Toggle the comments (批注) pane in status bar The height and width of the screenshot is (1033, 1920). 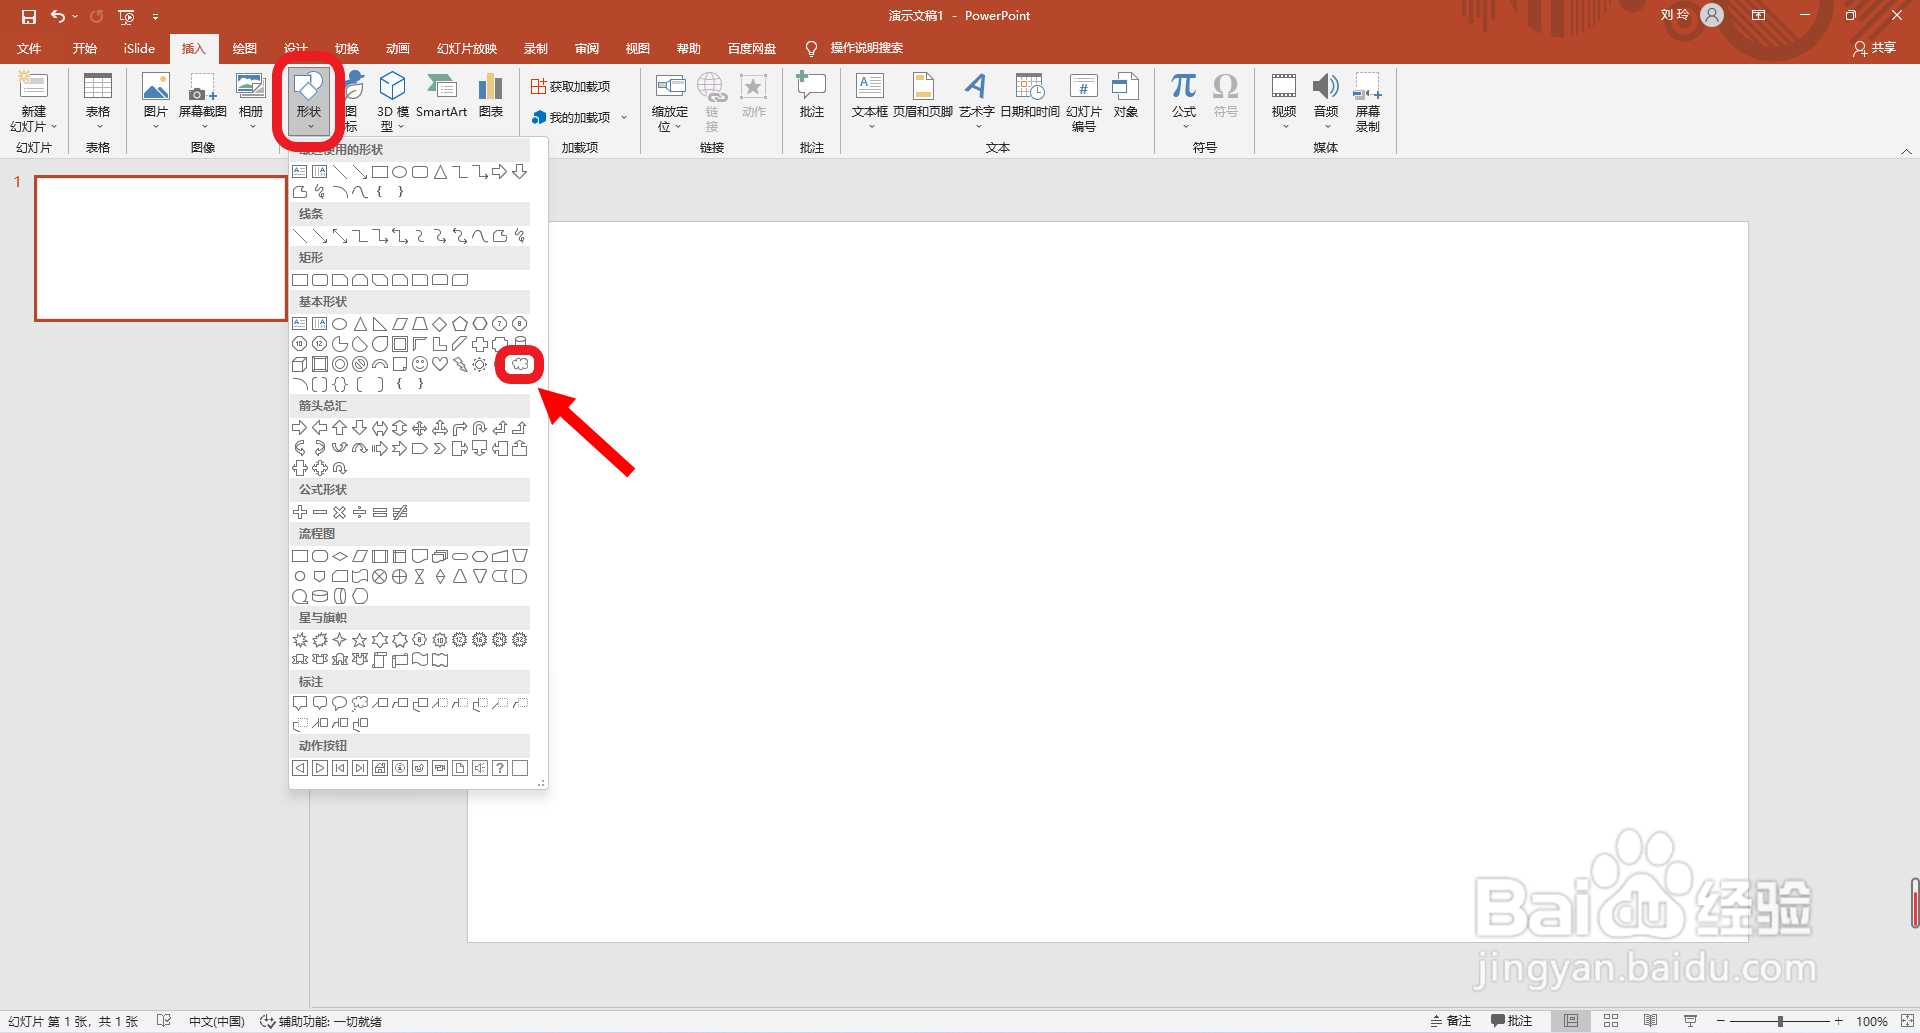pyautogui.click(x=1511, y=1021)
